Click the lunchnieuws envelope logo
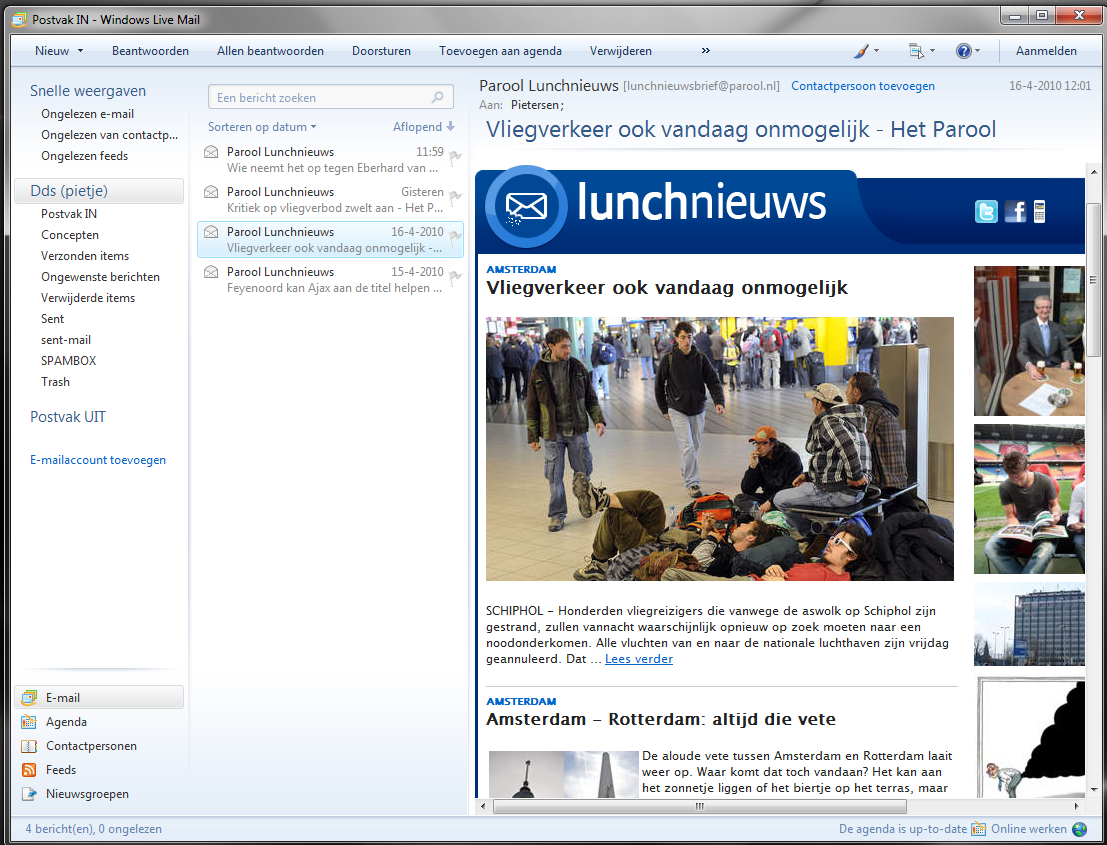The width and height of the screenshot is (1107, 845). tap(526, 207)
